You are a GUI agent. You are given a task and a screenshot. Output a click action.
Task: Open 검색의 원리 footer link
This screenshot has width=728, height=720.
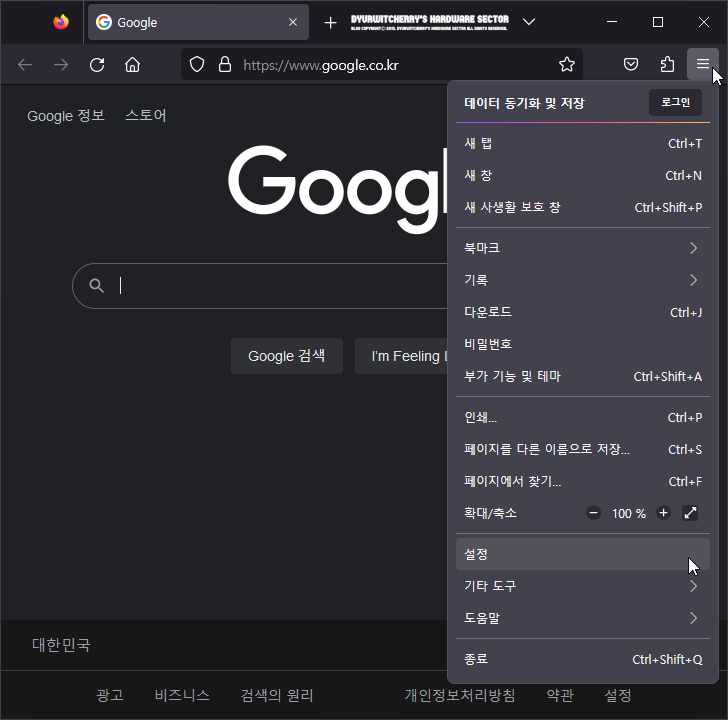click(x=277, y=695)
